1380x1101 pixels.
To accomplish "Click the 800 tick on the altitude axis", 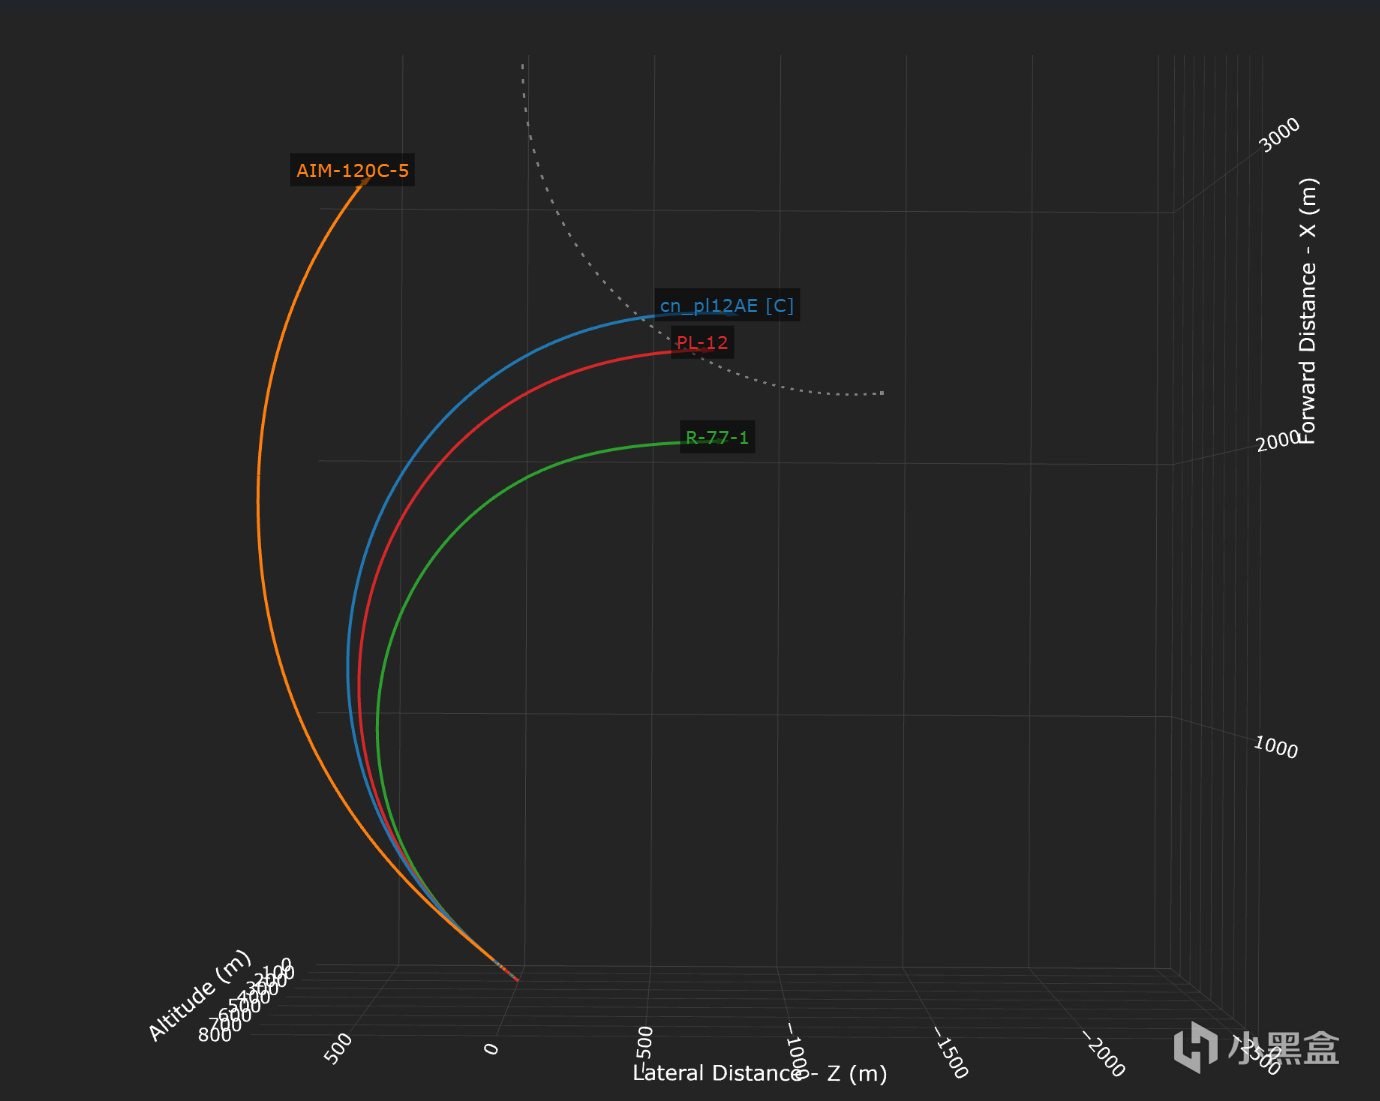I will [214, 1034].
